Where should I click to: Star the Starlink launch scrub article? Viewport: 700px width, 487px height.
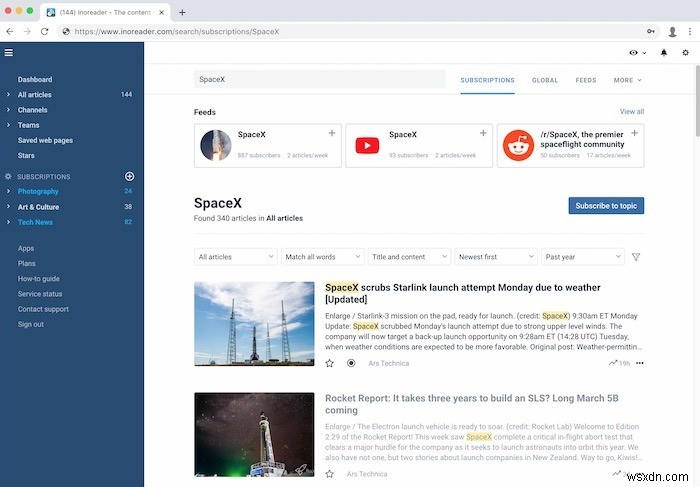[329, 363]
